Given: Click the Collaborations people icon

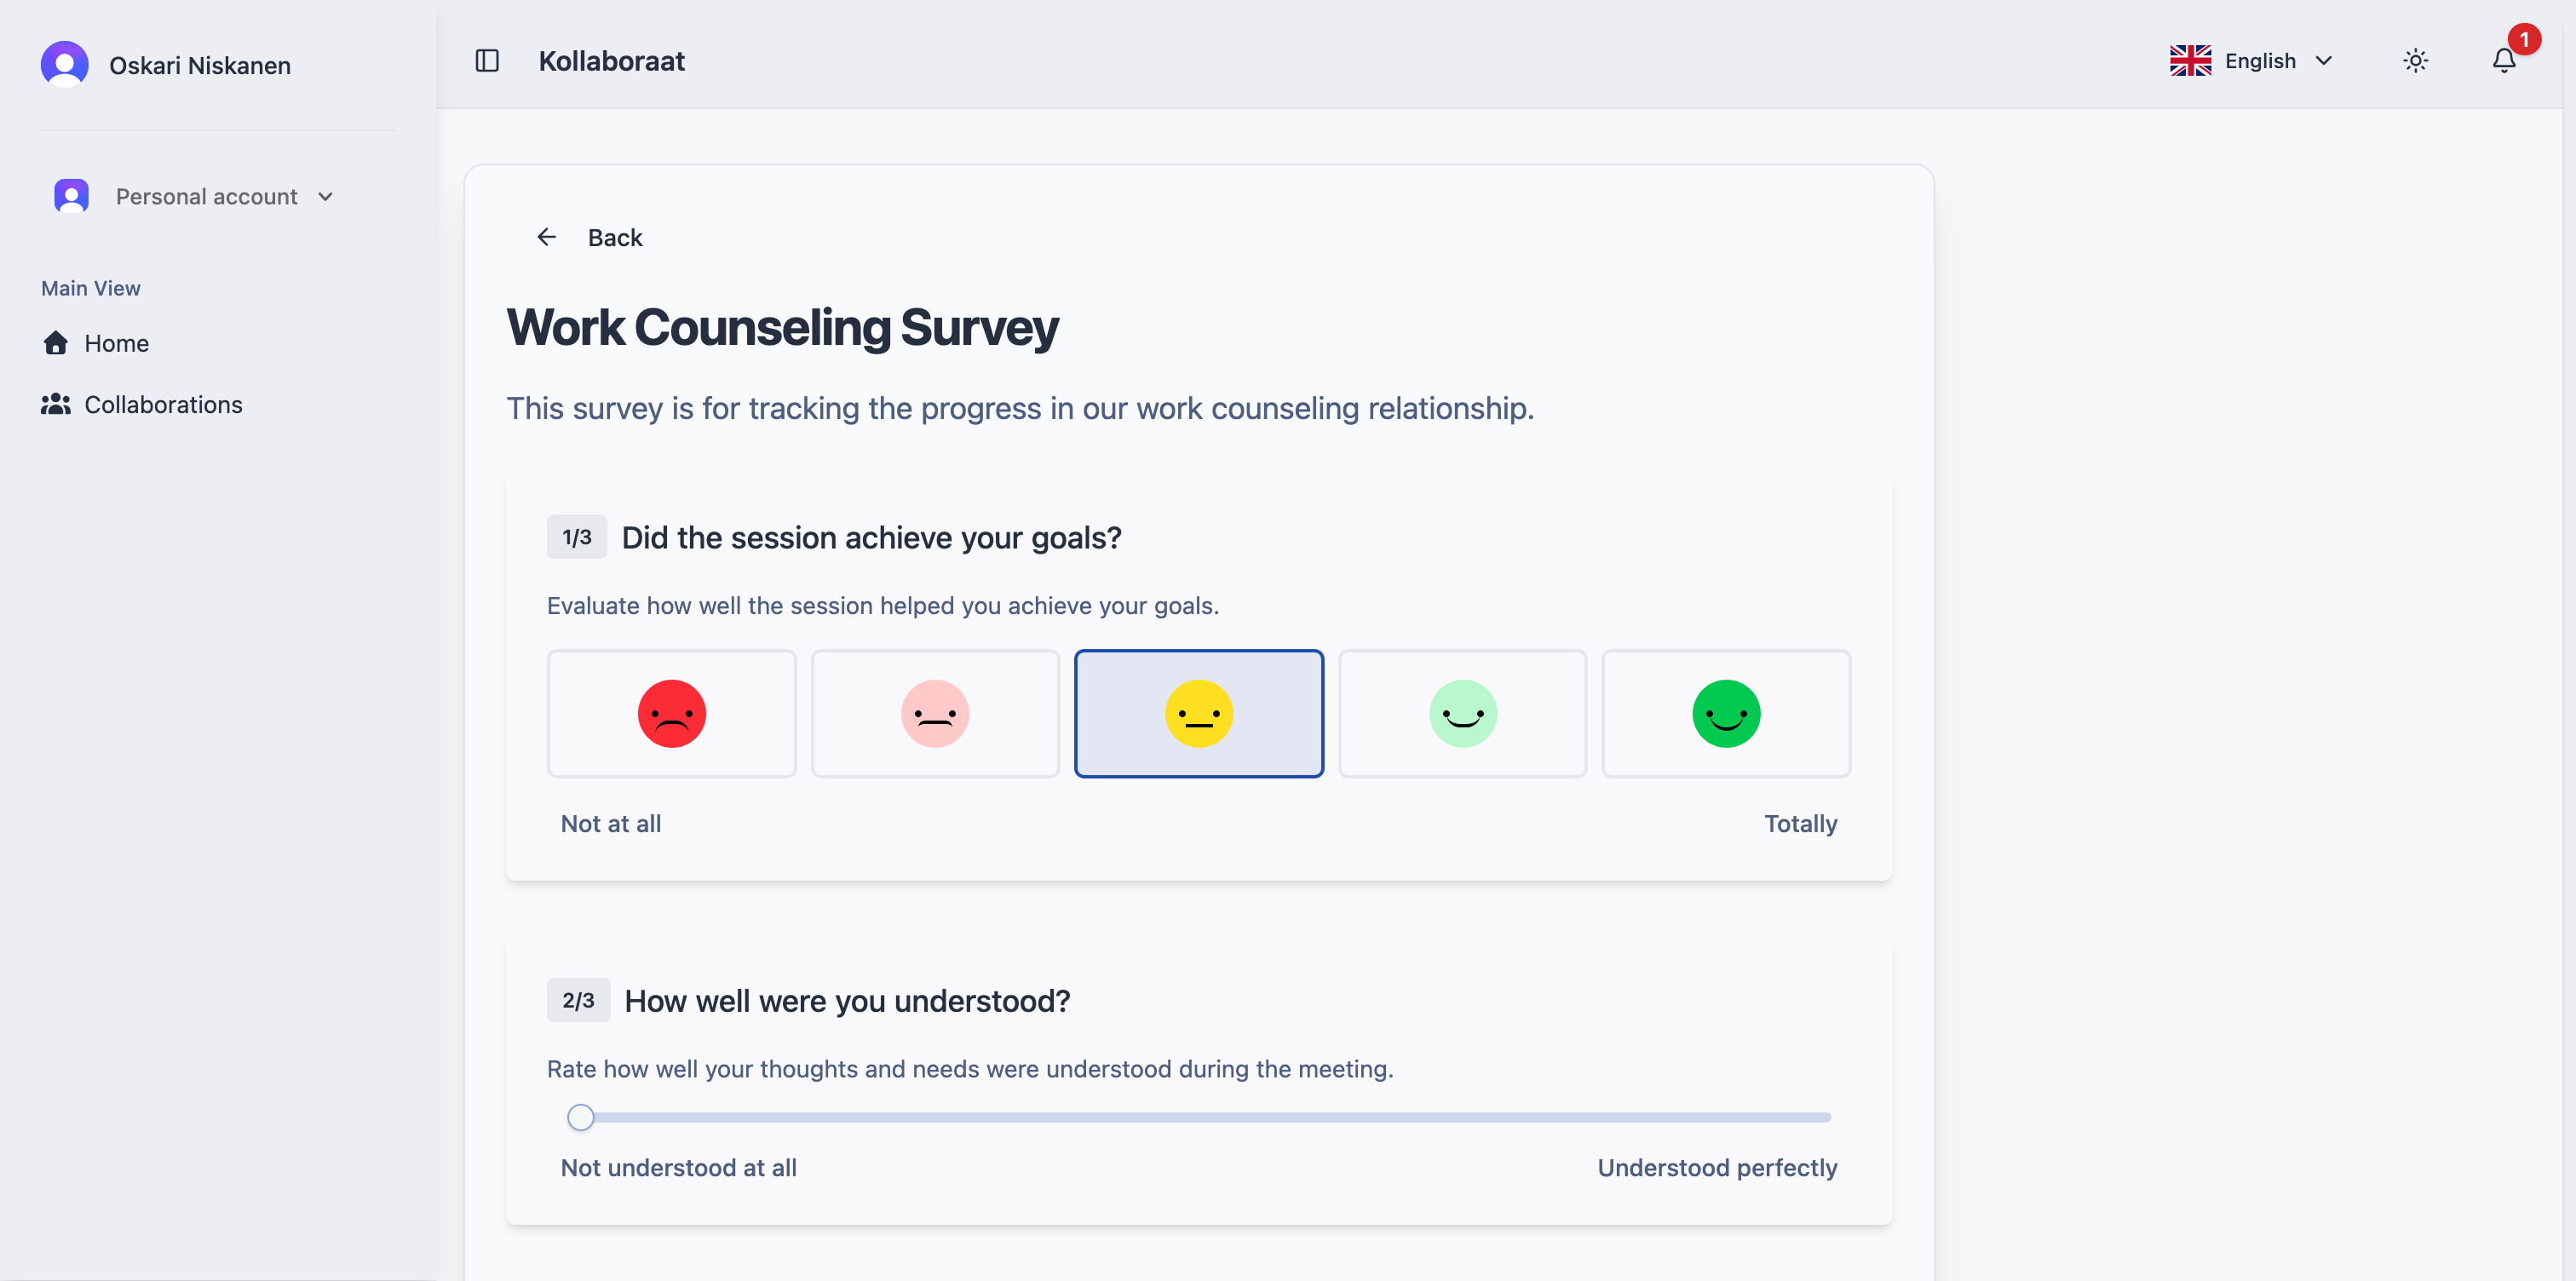Looking at the screenshot, I should 56,404.
